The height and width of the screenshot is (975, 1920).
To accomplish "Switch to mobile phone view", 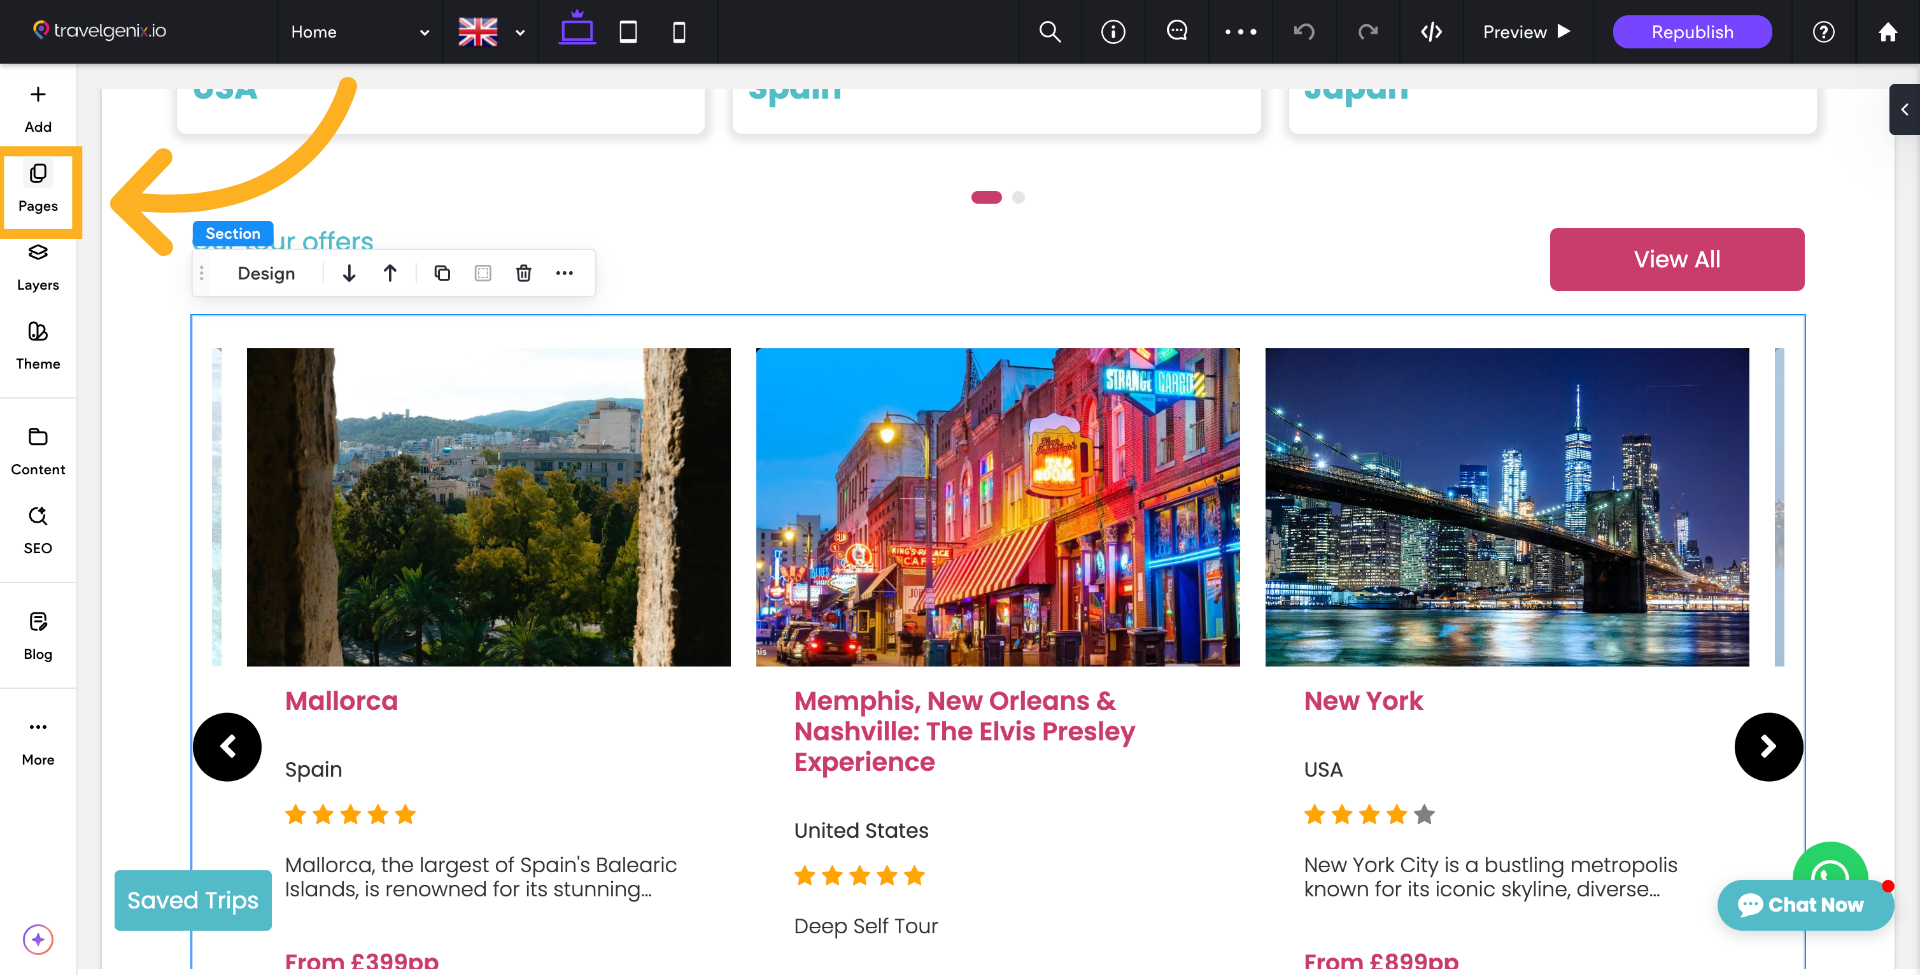I will click(x=679, y=32).
